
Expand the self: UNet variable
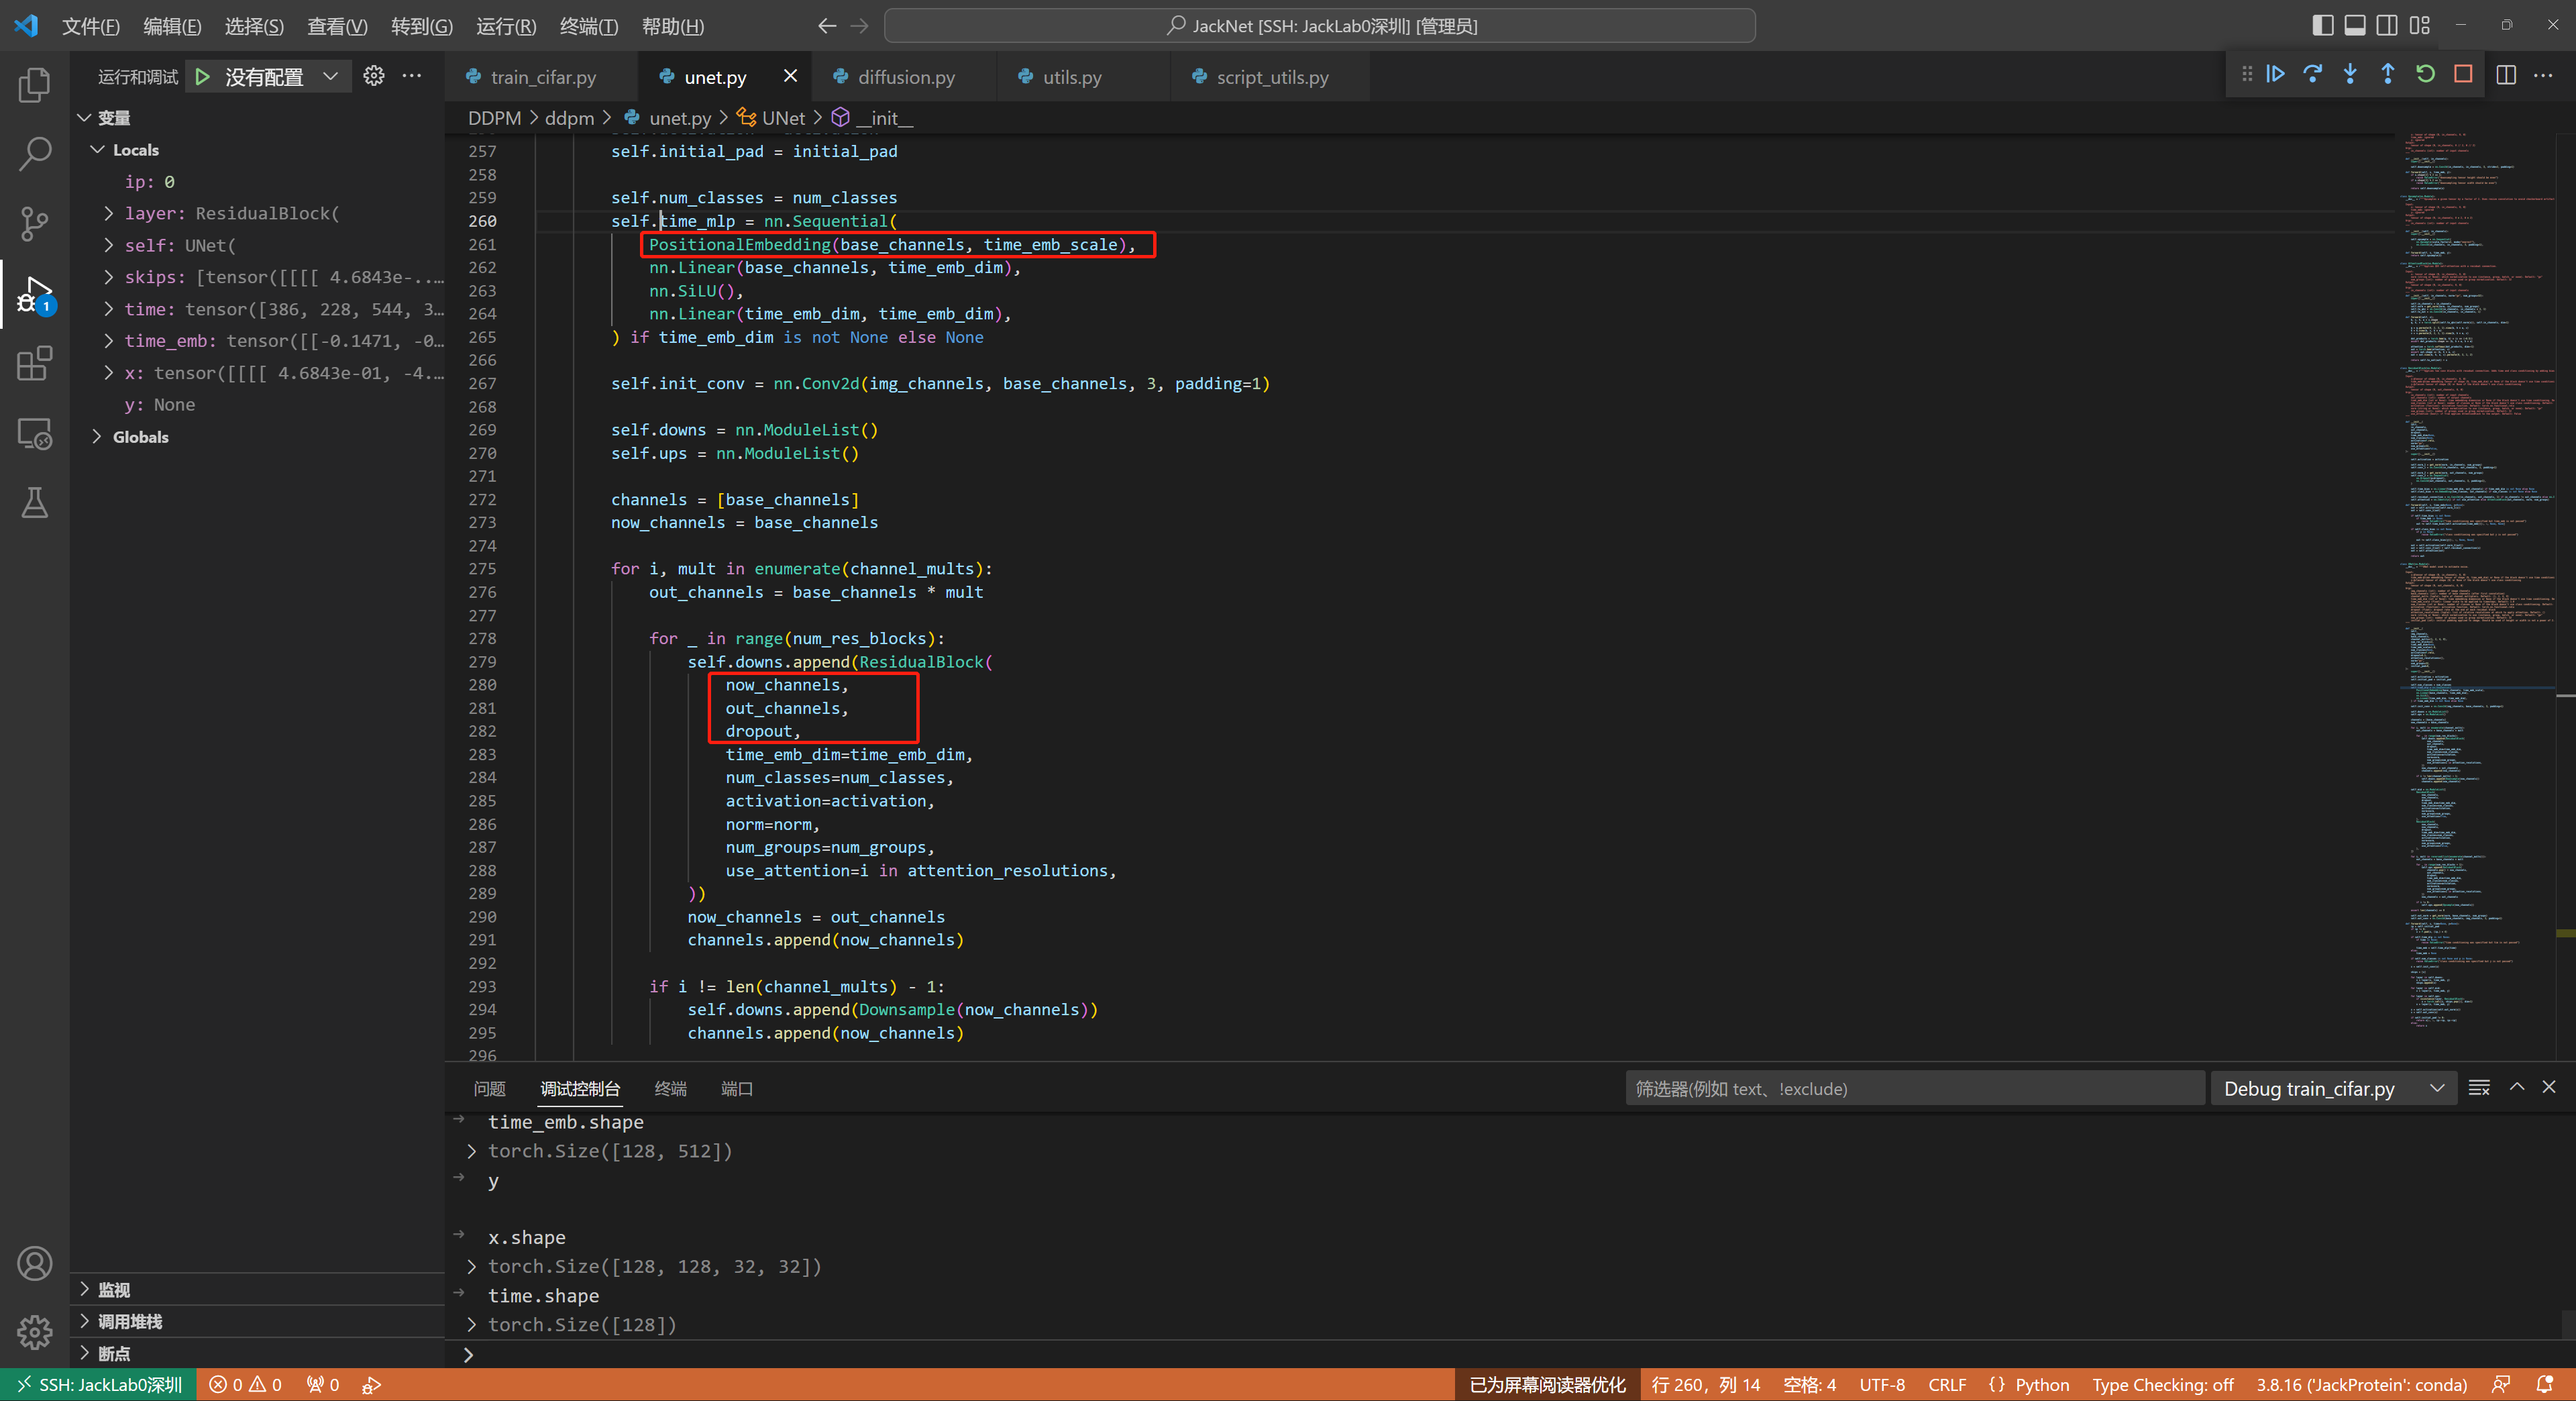[109, 245]
